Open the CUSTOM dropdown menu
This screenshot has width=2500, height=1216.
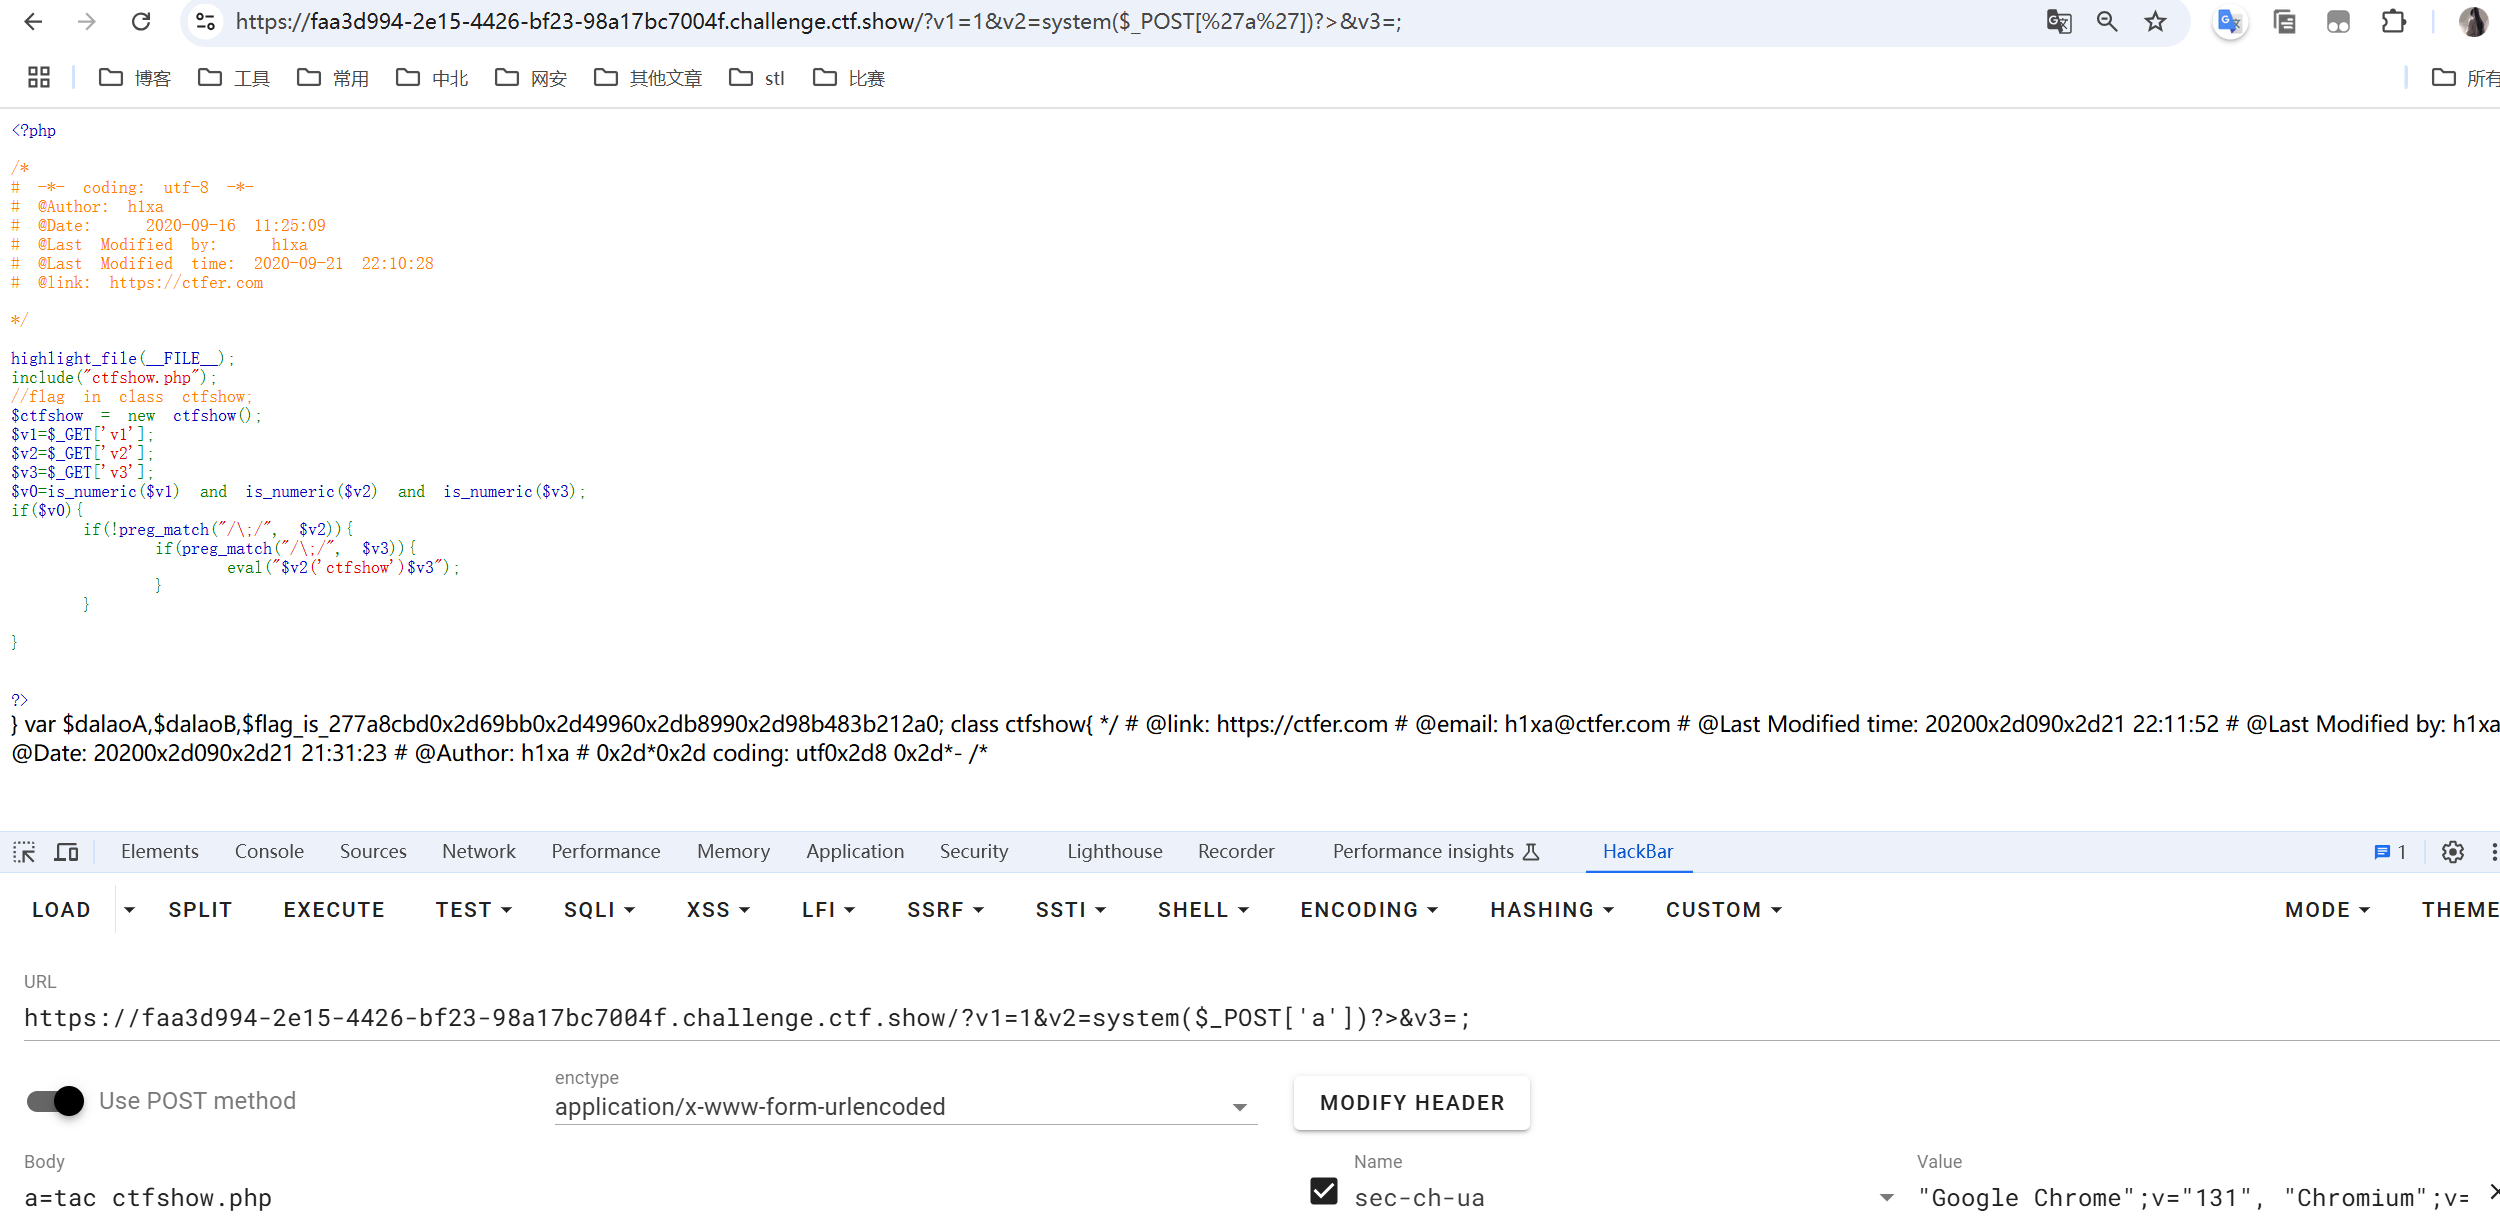point(1723,910)
